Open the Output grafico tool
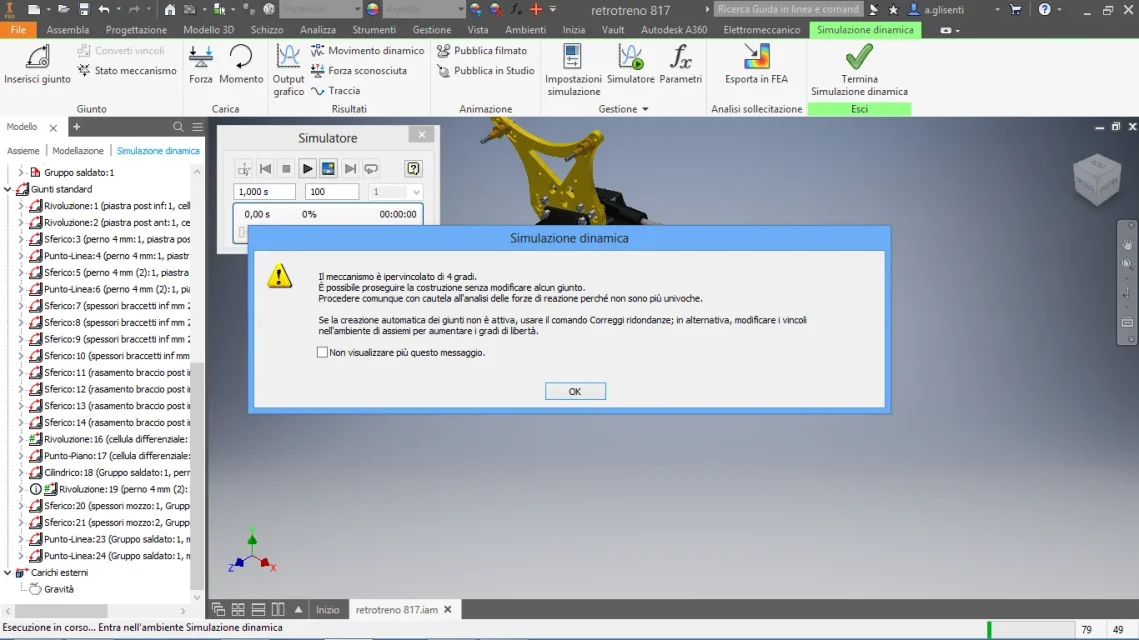 click(288, 70)
